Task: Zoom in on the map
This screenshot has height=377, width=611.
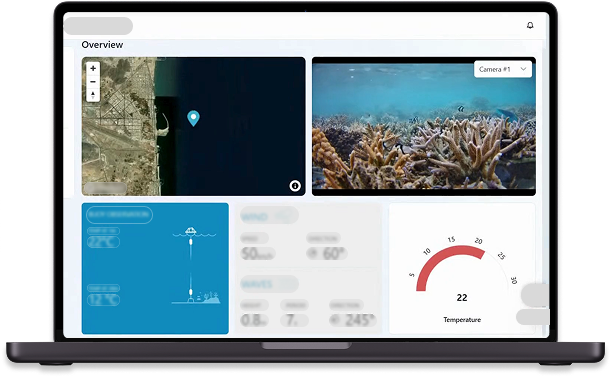Action: click(x=93, y=68)
